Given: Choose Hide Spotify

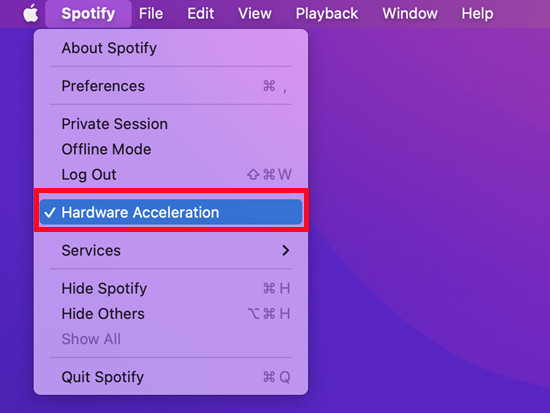Looking at the screenshot, I should (x=171, y=288).
